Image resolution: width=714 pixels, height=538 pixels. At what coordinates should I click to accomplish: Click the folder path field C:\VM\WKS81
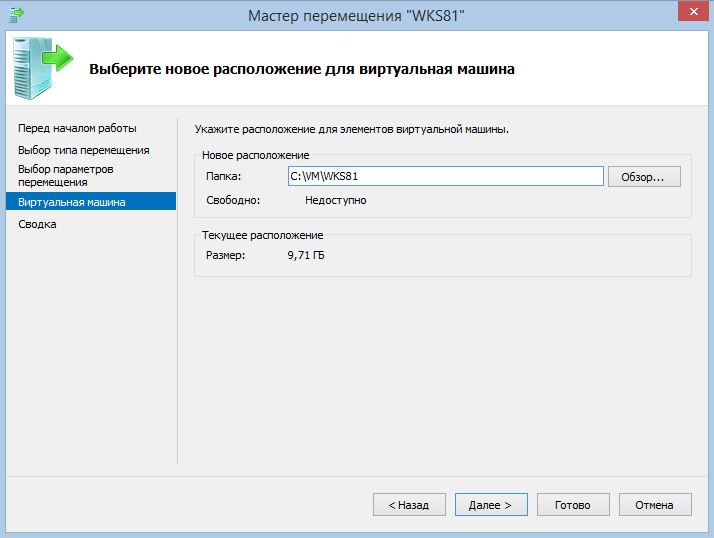click(445, 176)
